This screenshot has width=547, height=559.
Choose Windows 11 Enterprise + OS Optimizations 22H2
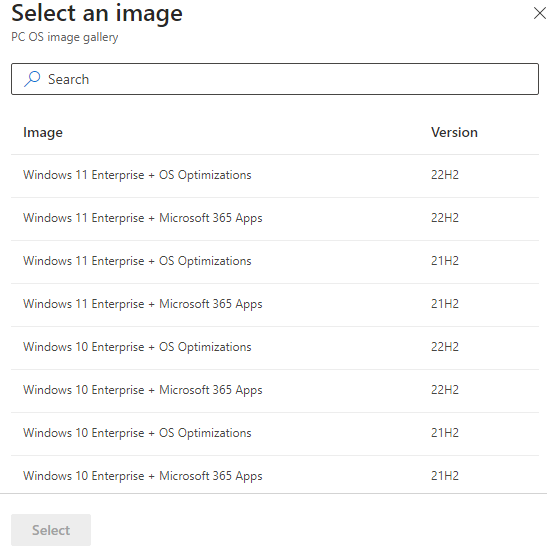click(275, 176)
